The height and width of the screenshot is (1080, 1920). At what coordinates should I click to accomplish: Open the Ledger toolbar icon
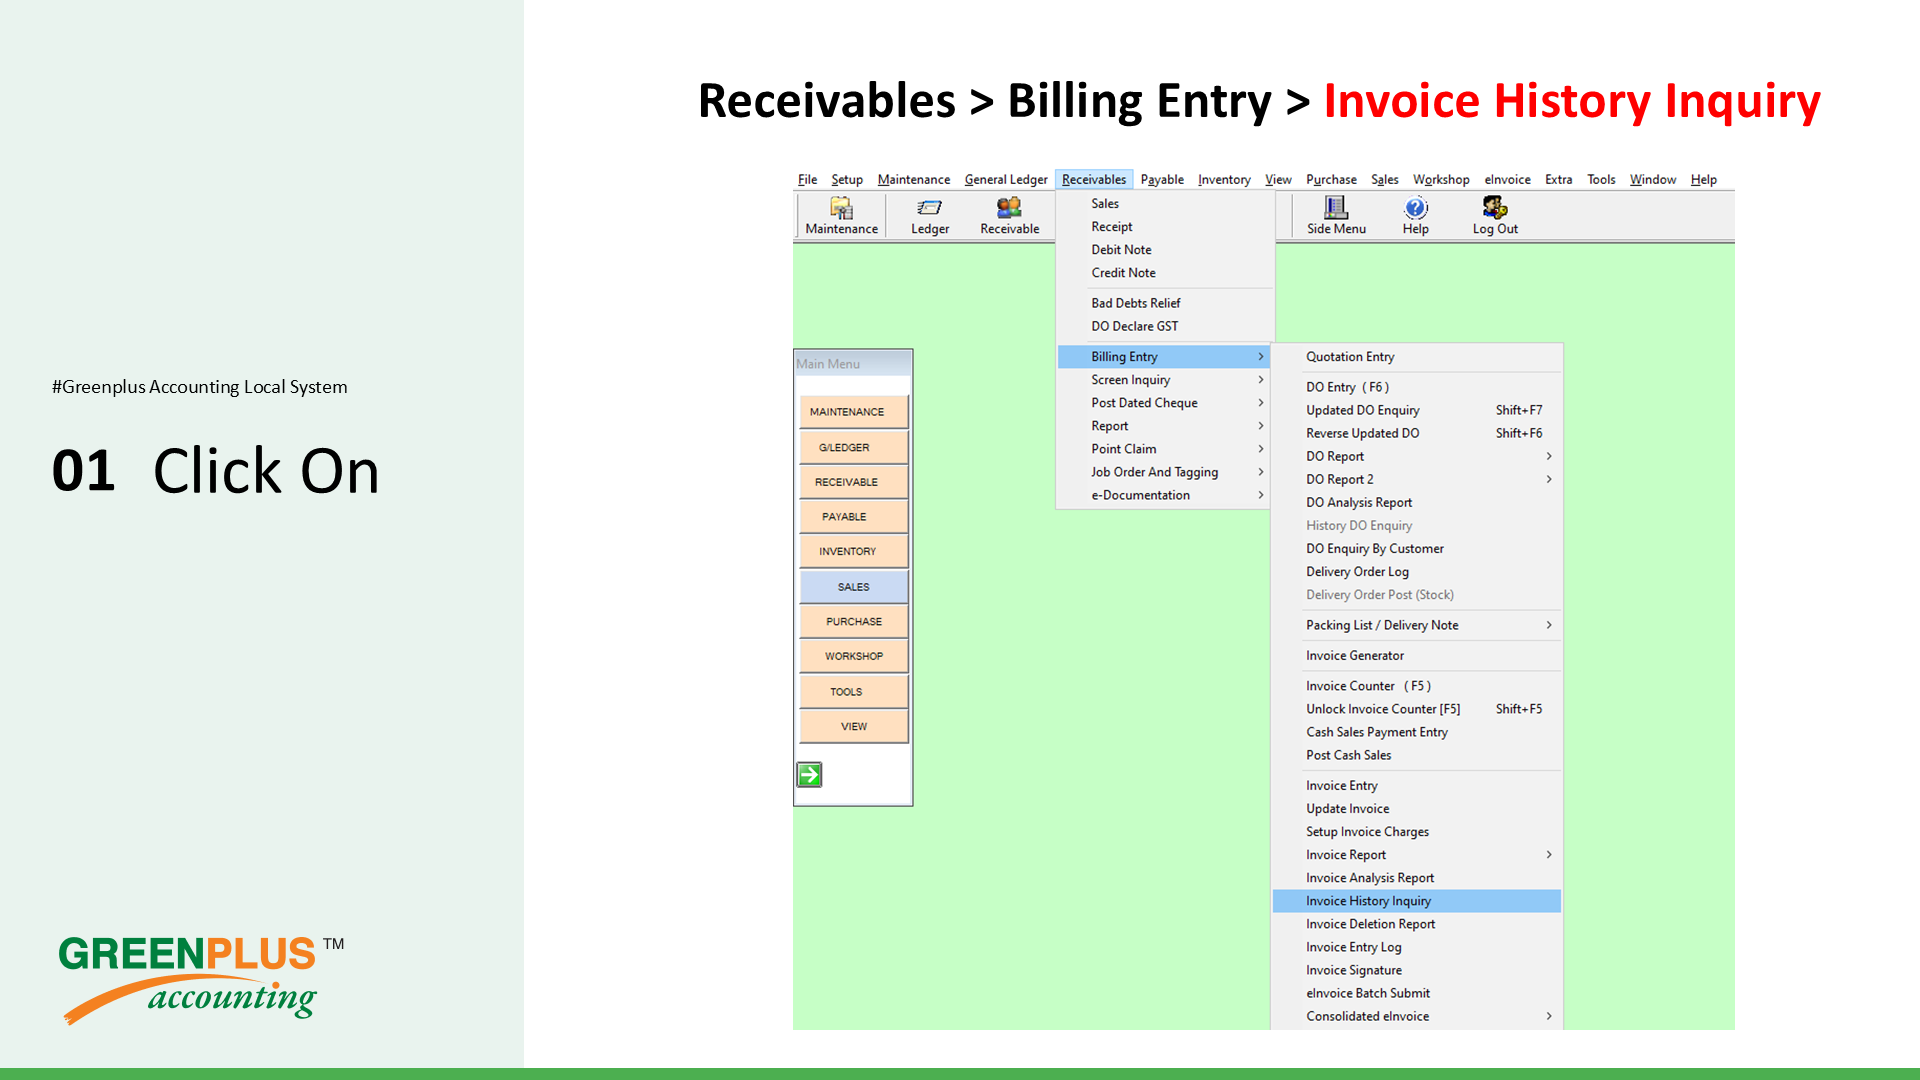click(930, 216)
